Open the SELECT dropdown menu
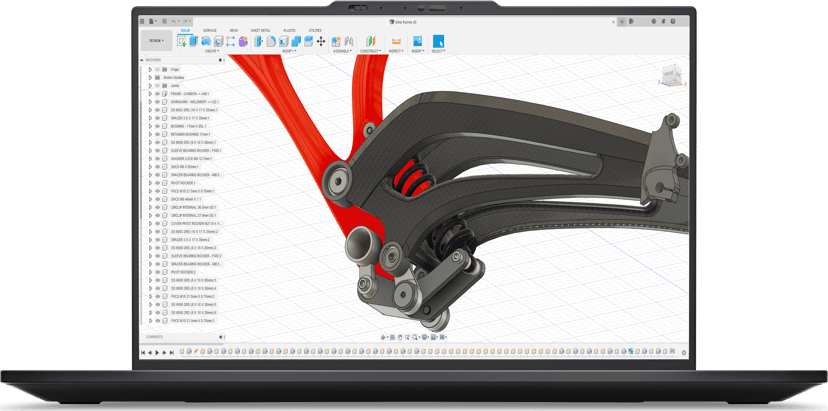 click(x=438, y=51)
